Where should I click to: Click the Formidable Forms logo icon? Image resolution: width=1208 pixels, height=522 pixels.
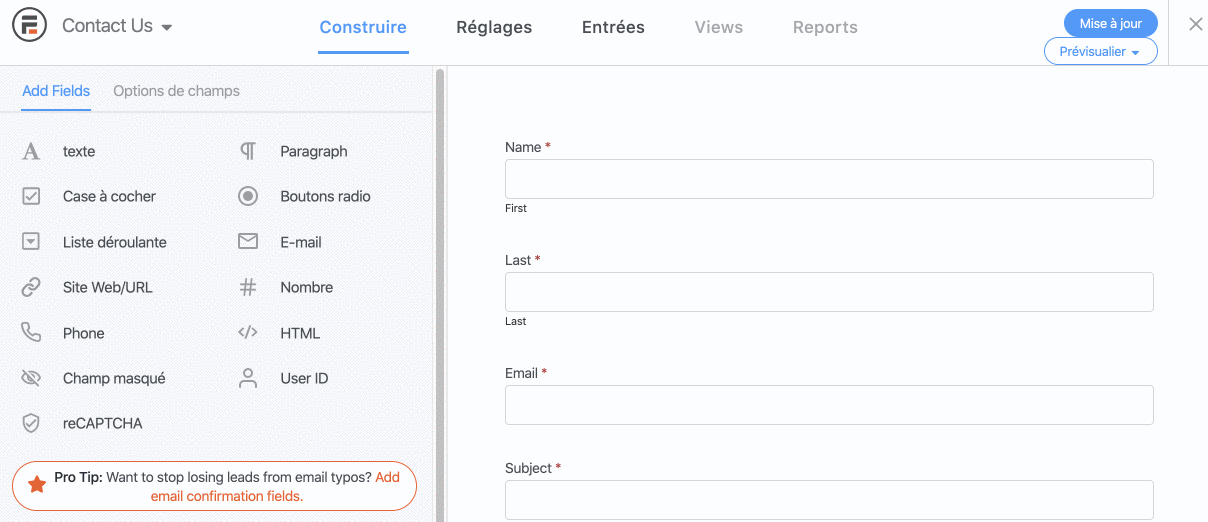pyautogui.click(x=30, y=25)
